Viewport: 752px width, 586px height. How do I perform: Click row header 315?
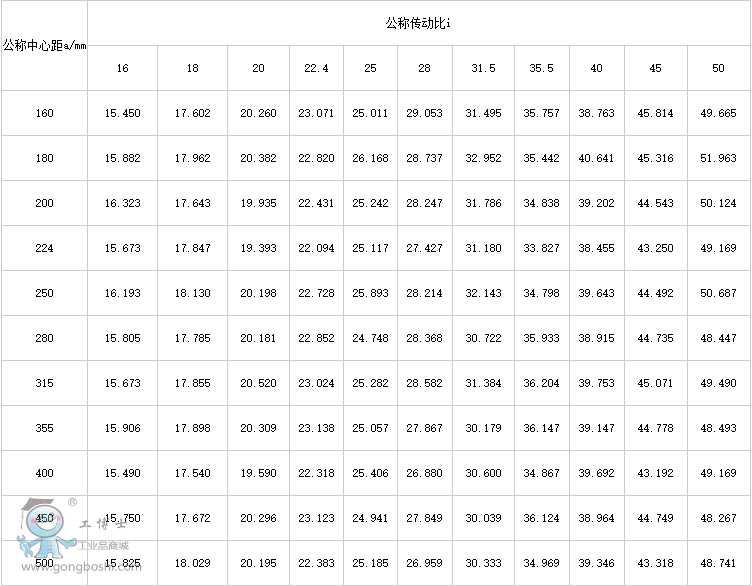(44, 383)
